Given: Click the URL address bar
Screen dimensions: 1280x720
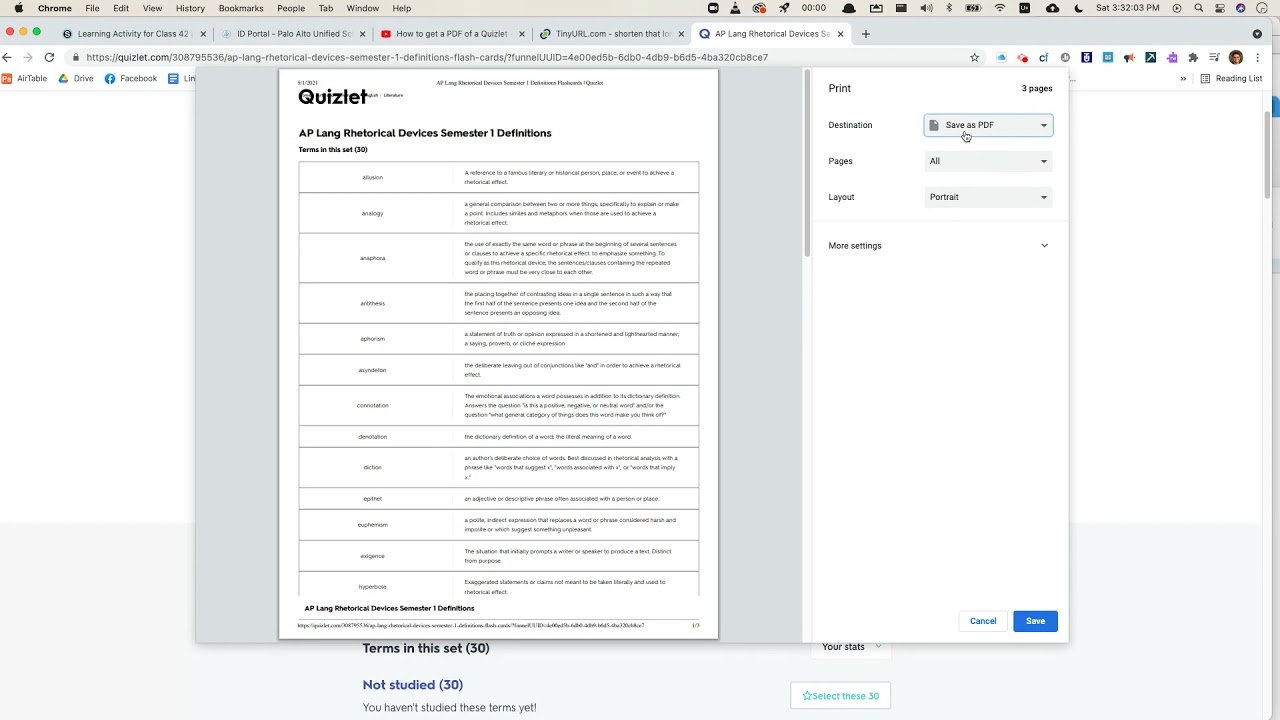Looking at the screenshot, I should [500, 58].
